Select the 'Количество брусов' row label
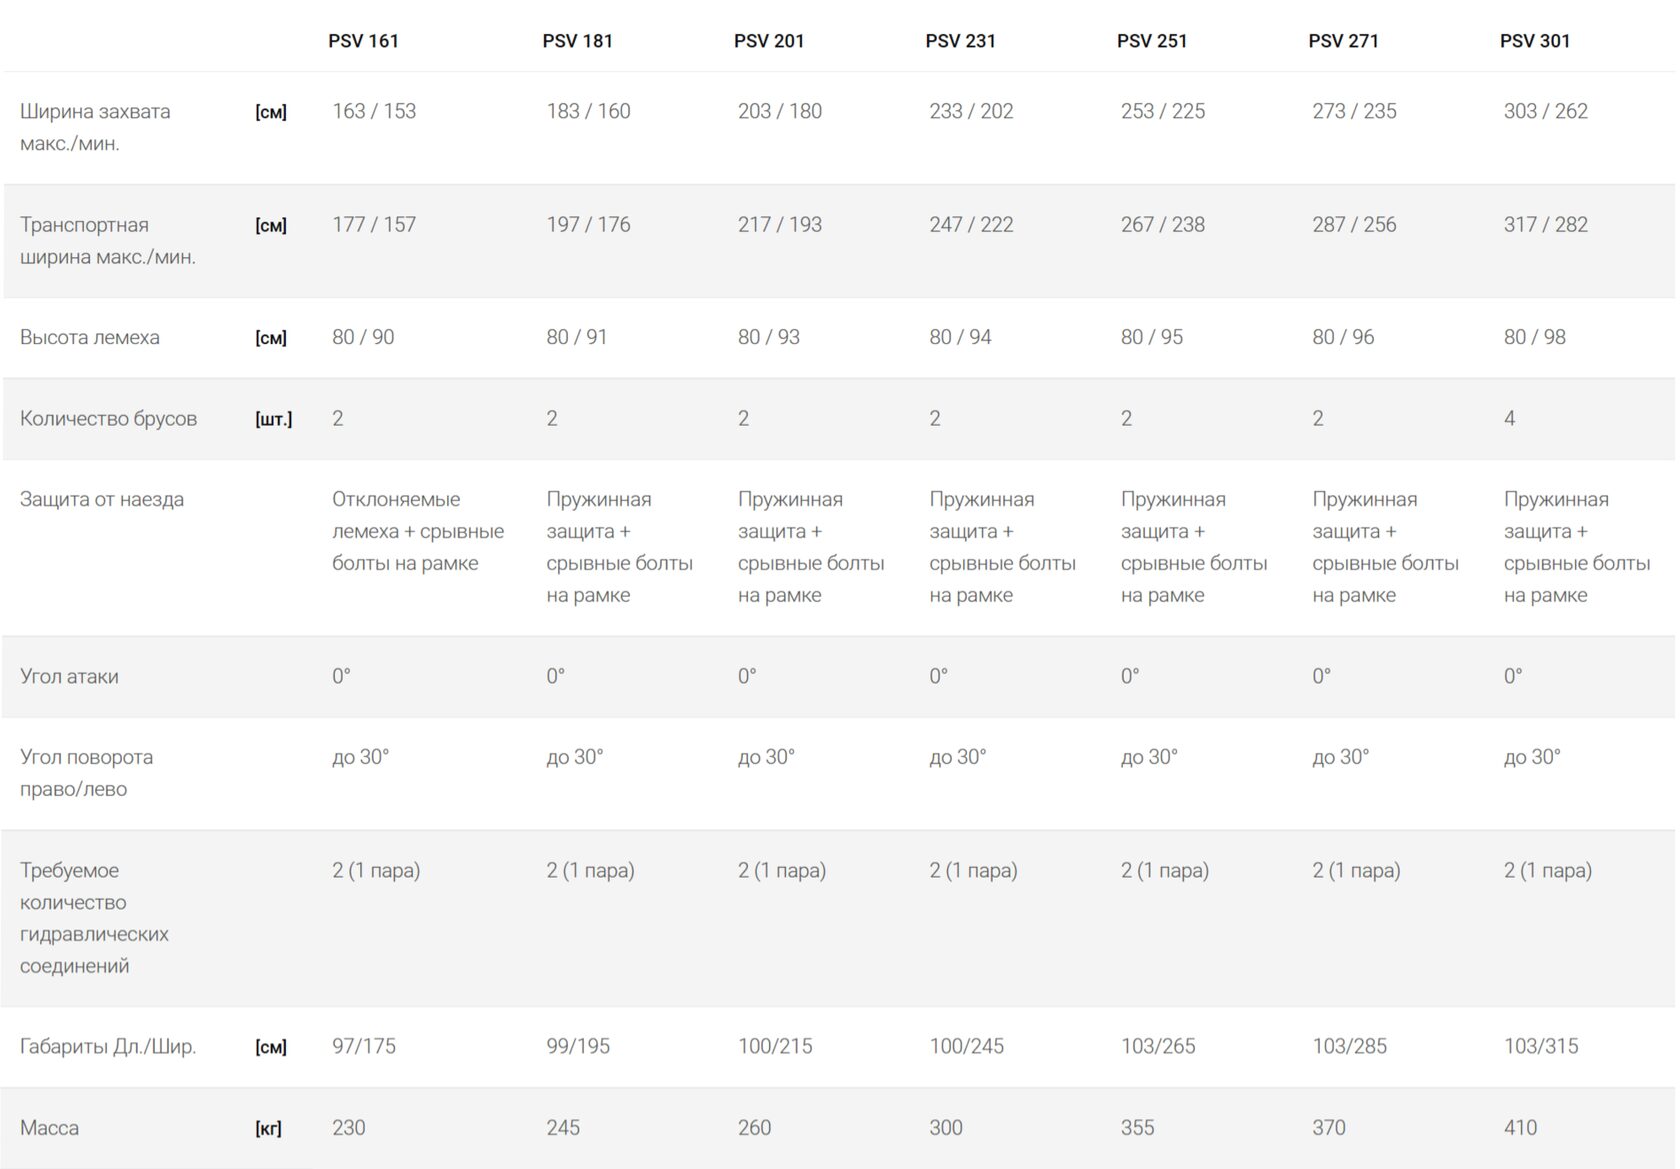The height and width of the screenshot is (1169, 1680). pyautogui.click(x=108, y=418)
